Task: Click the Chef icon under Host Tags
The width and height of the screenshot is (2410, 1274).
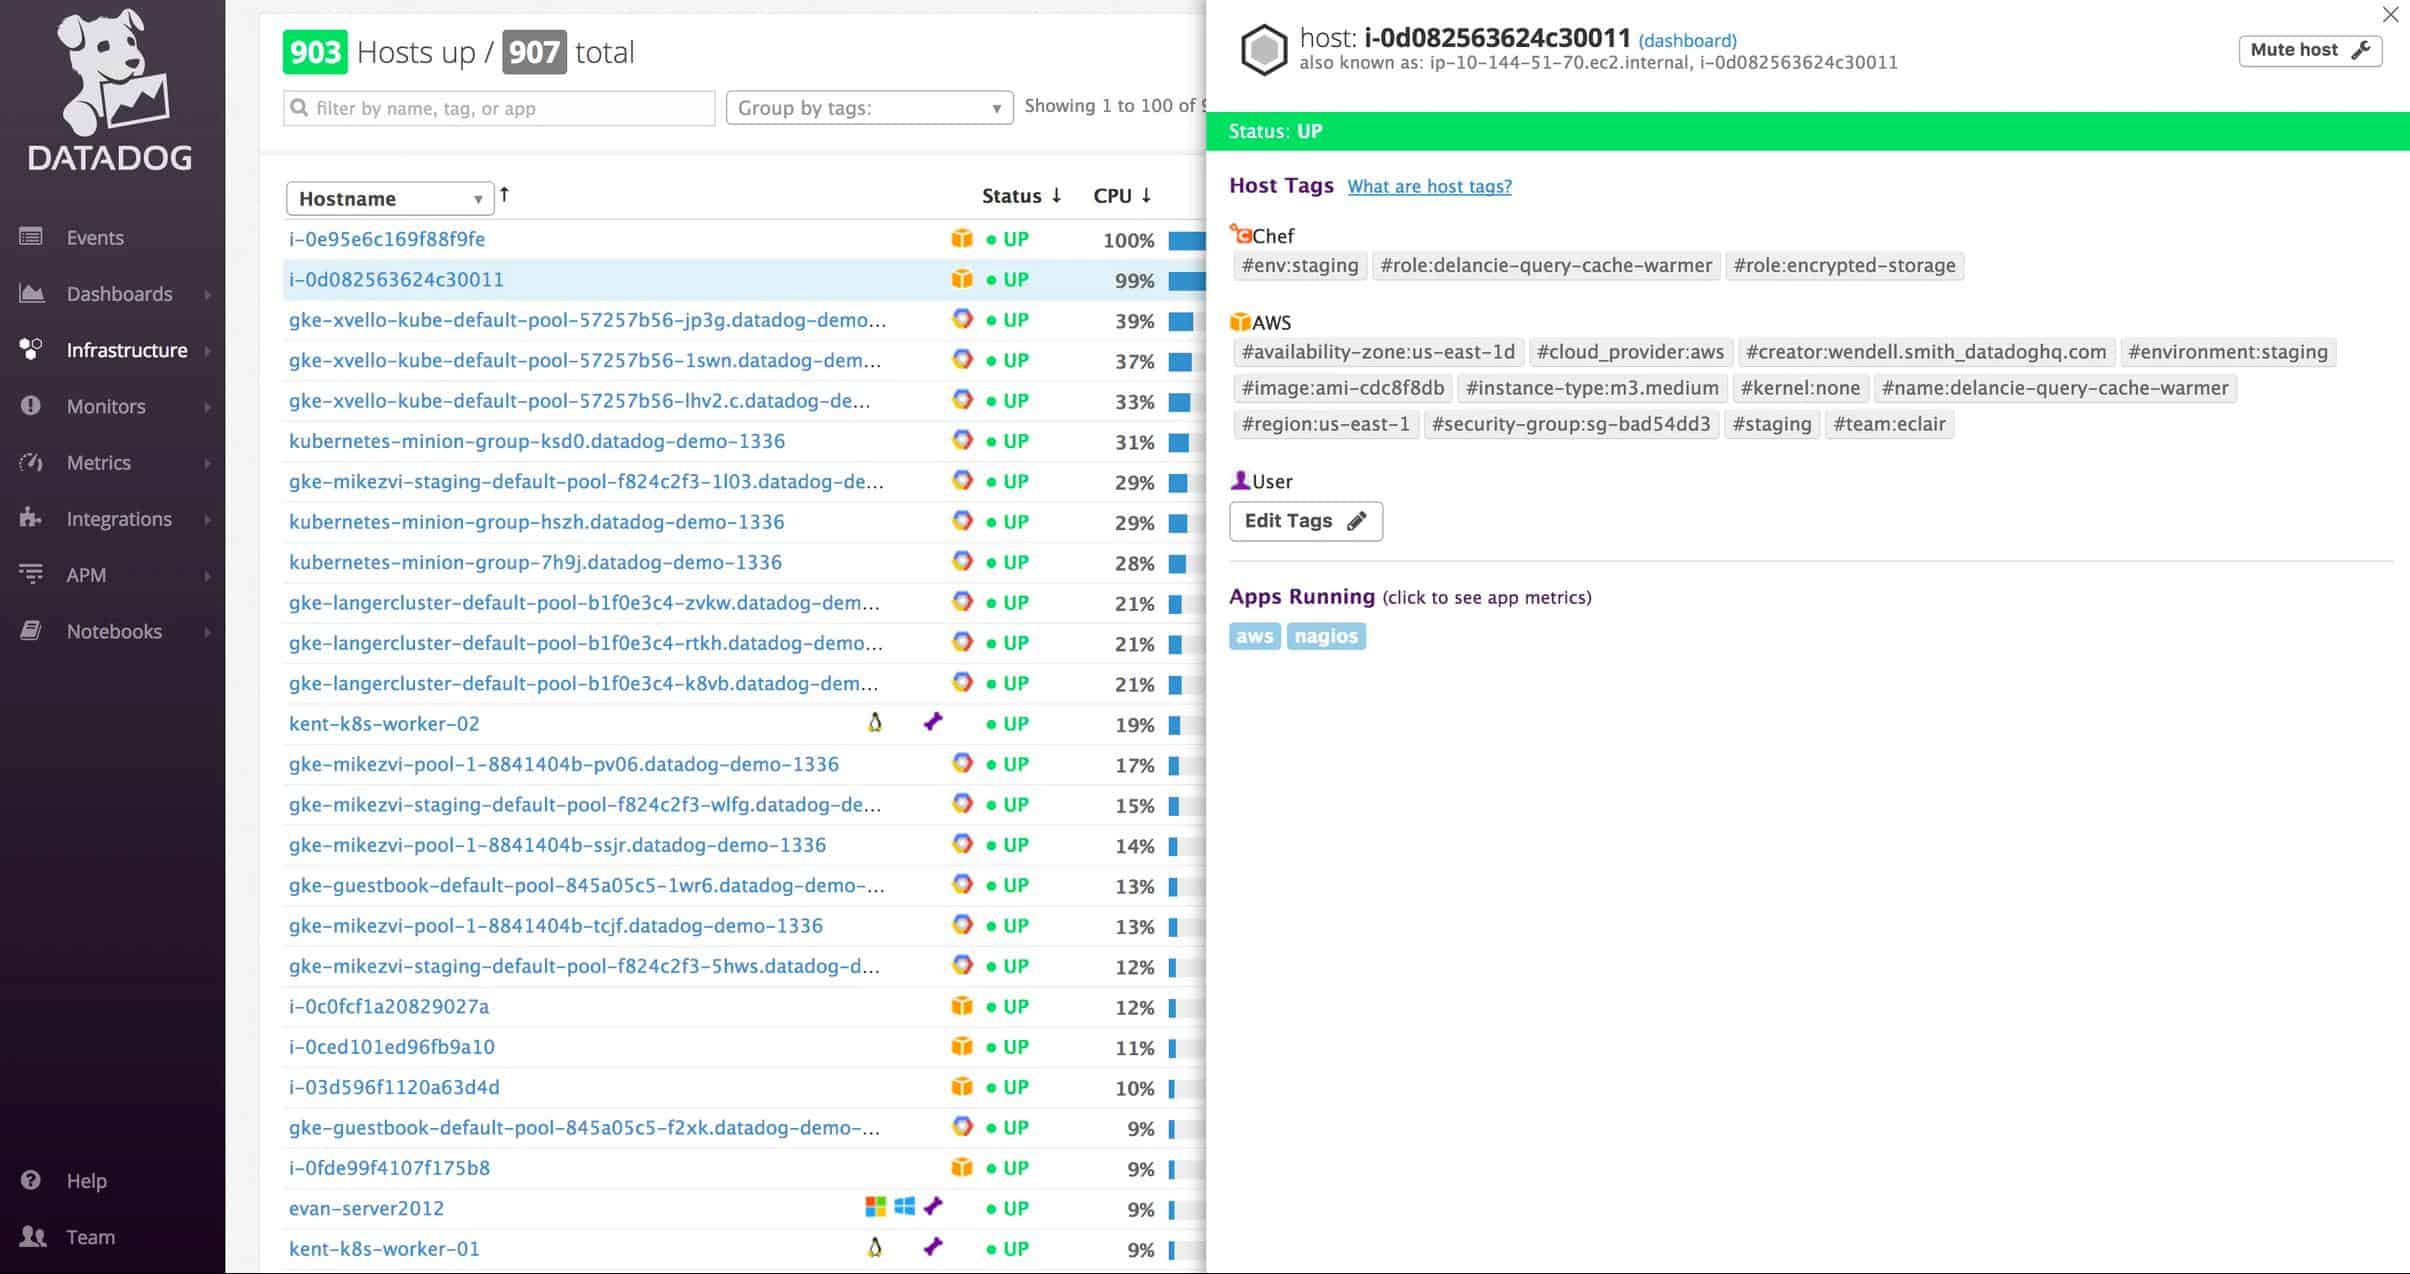Action: 1240,235
